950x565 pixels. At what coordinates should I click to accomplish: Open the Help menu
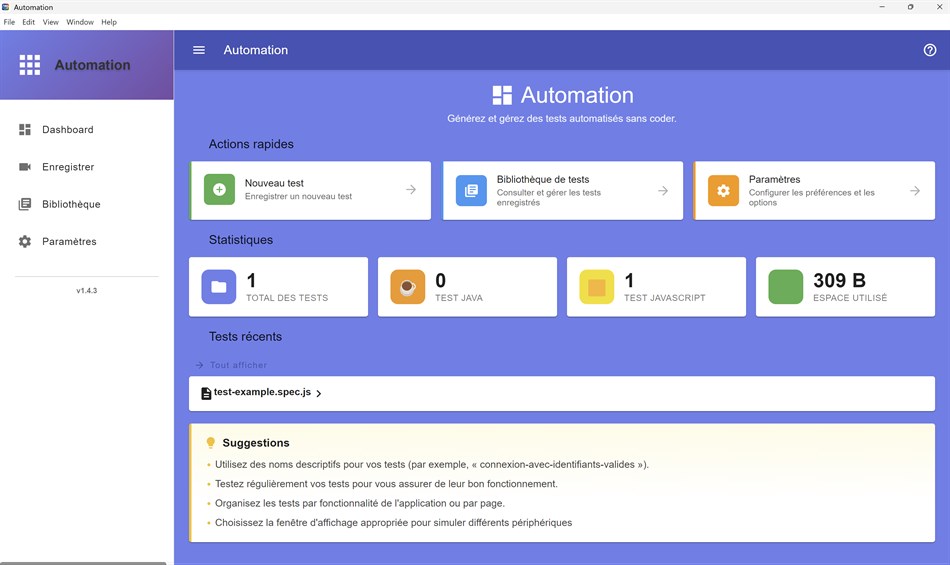coord(109,22)
